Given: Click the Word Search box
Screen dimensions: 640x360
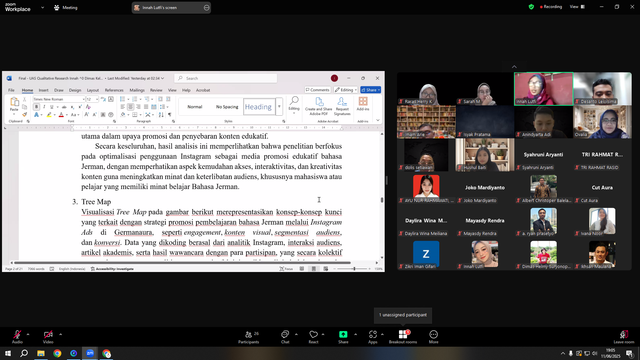Looking at the screenshot, I should [226, 78].
